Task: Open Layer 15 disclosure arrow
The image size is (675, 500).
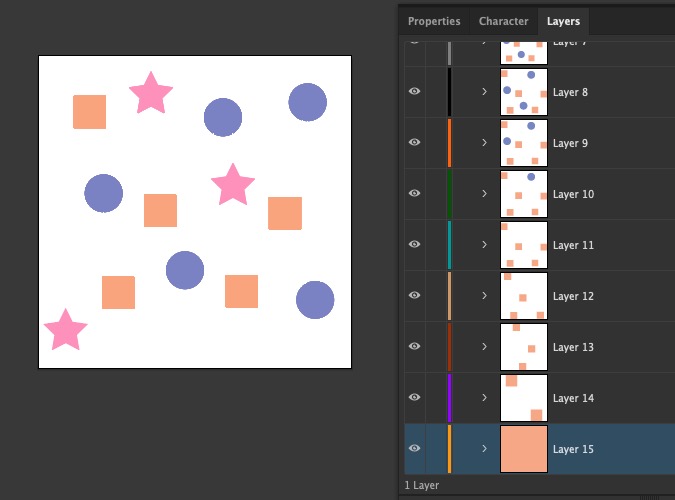Action: [x=484, y=449]
